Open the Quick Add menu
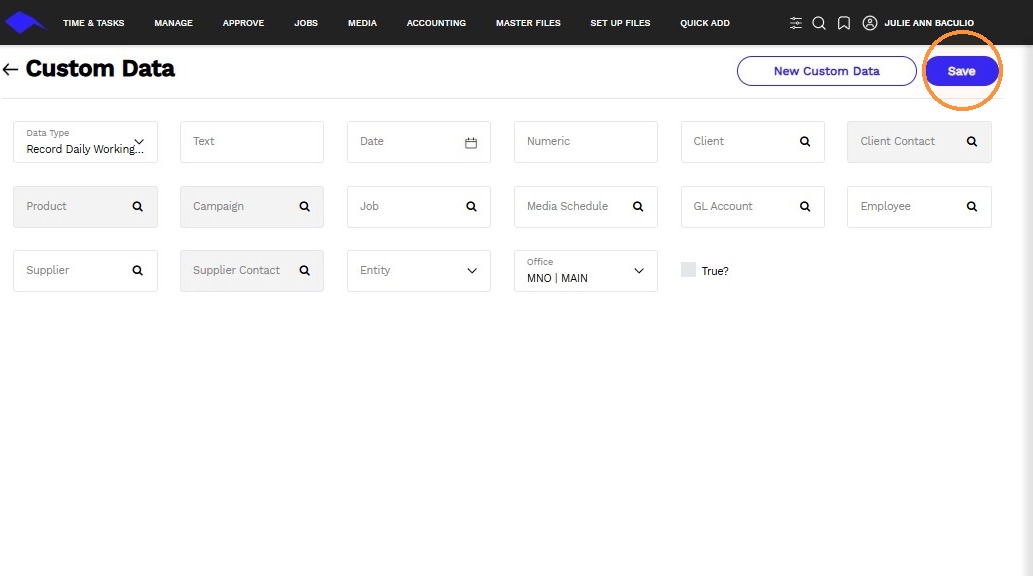The width and height of the screenshot is (1033, 576). (x=705, y=23)
